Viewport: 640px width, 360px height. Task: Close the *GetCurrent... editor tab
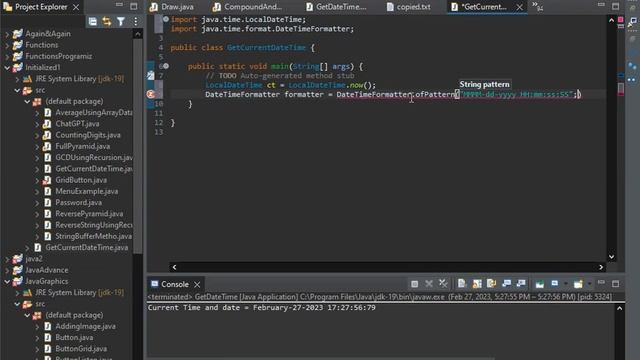click(x=520, y=7)
